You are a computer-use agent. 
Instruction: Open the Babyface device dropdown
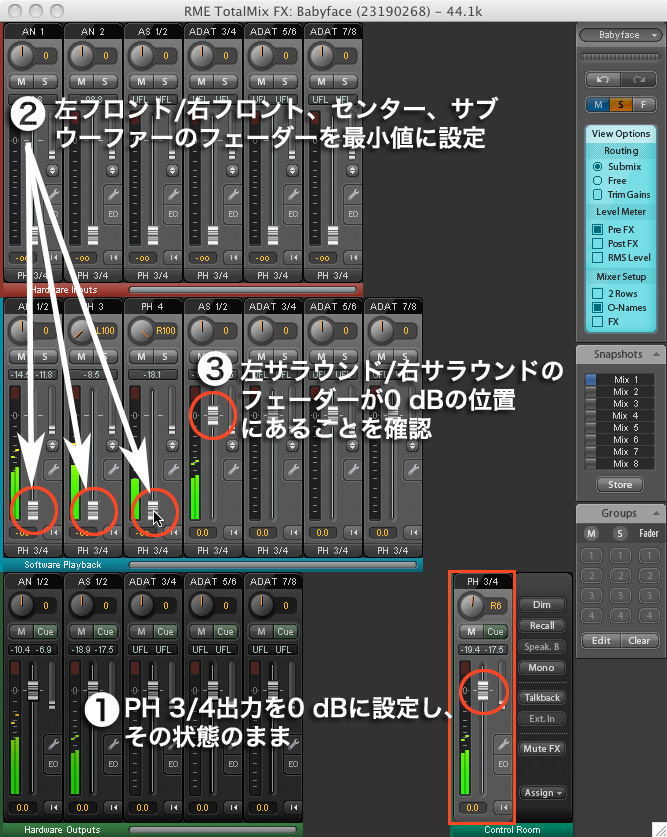[620, 34]
